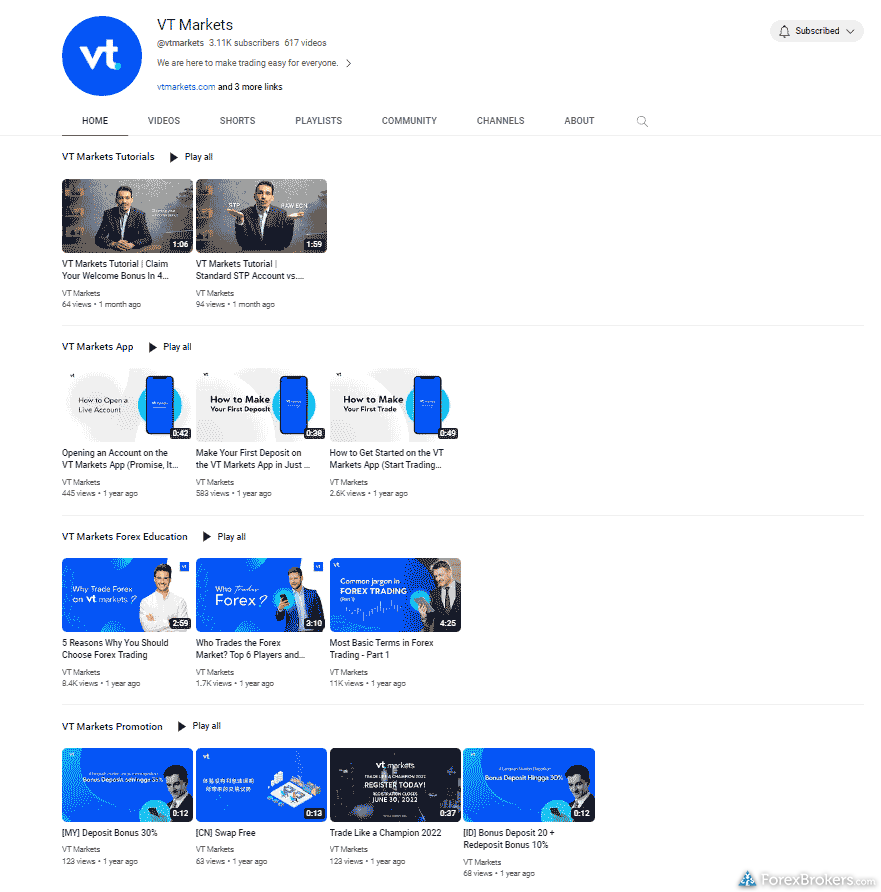This screenshot has height=892, width=881.
Task: Click '2.6K views • 1 year ago' metadata
Action: 369,494
